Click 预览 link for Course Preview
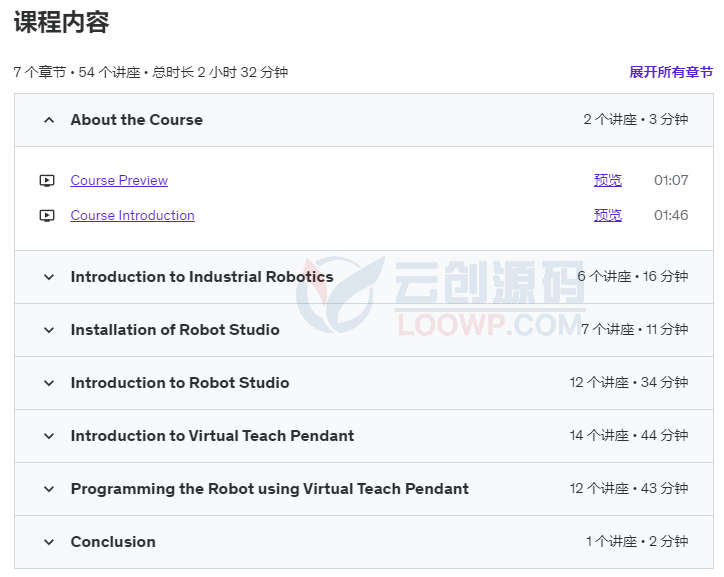The width and height of the screenshot is (724, 577). pos(608,180)
